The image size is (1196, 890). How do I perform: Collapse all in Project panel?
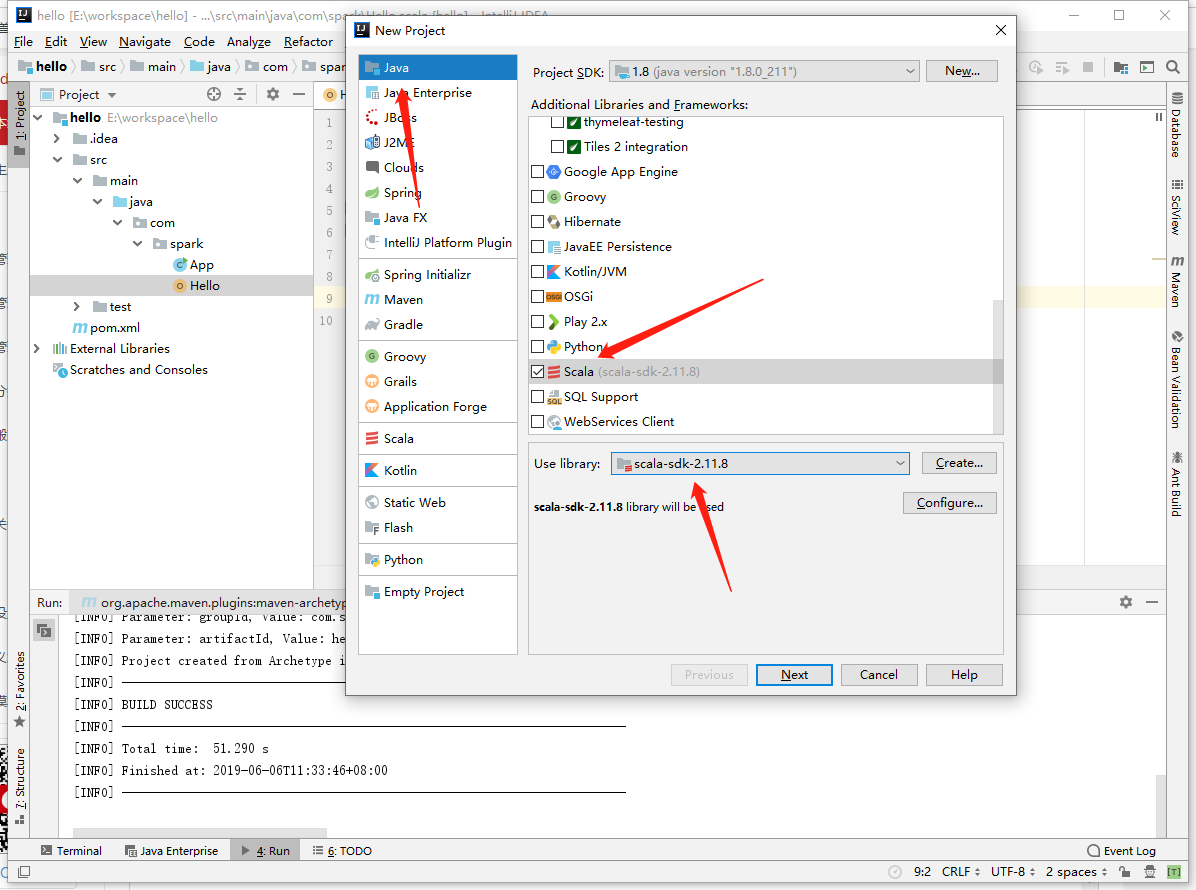[x=240, y=94]
